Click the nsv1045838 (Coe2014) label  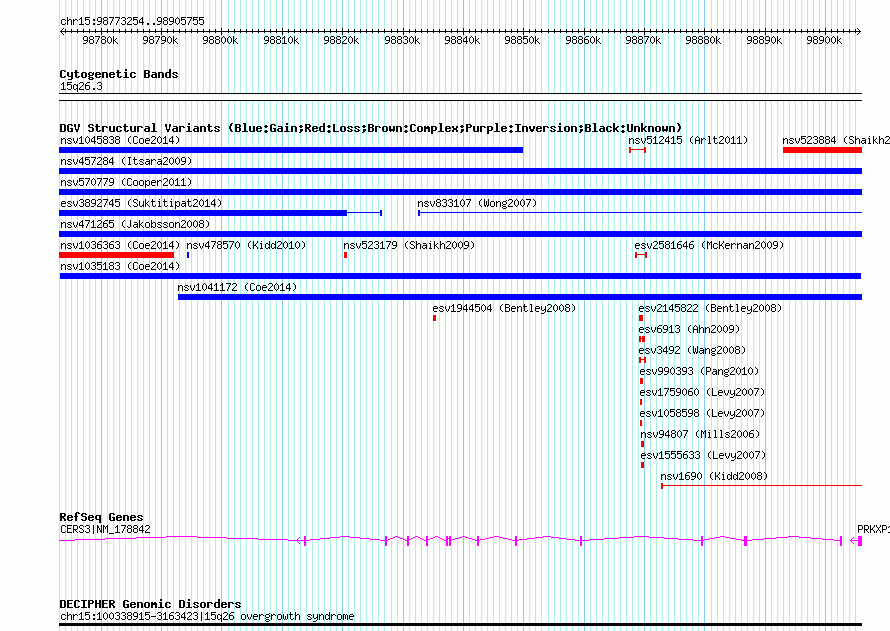pyautogui.click(x=120, y=140)
